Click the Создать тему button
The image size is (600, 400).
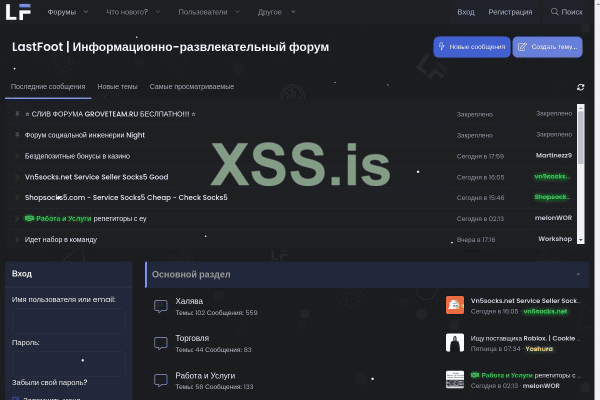click(x=548, y=47)
